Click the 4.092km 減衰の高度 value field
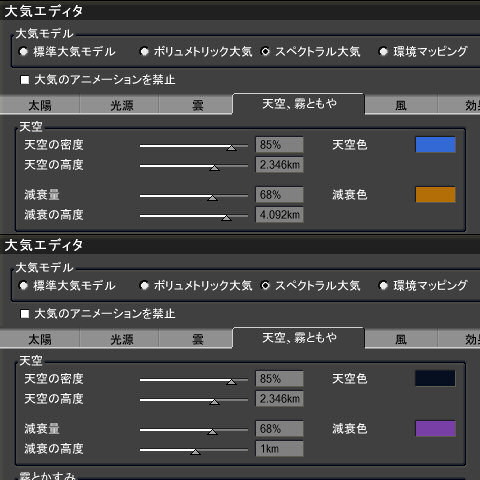 (279, 215)
